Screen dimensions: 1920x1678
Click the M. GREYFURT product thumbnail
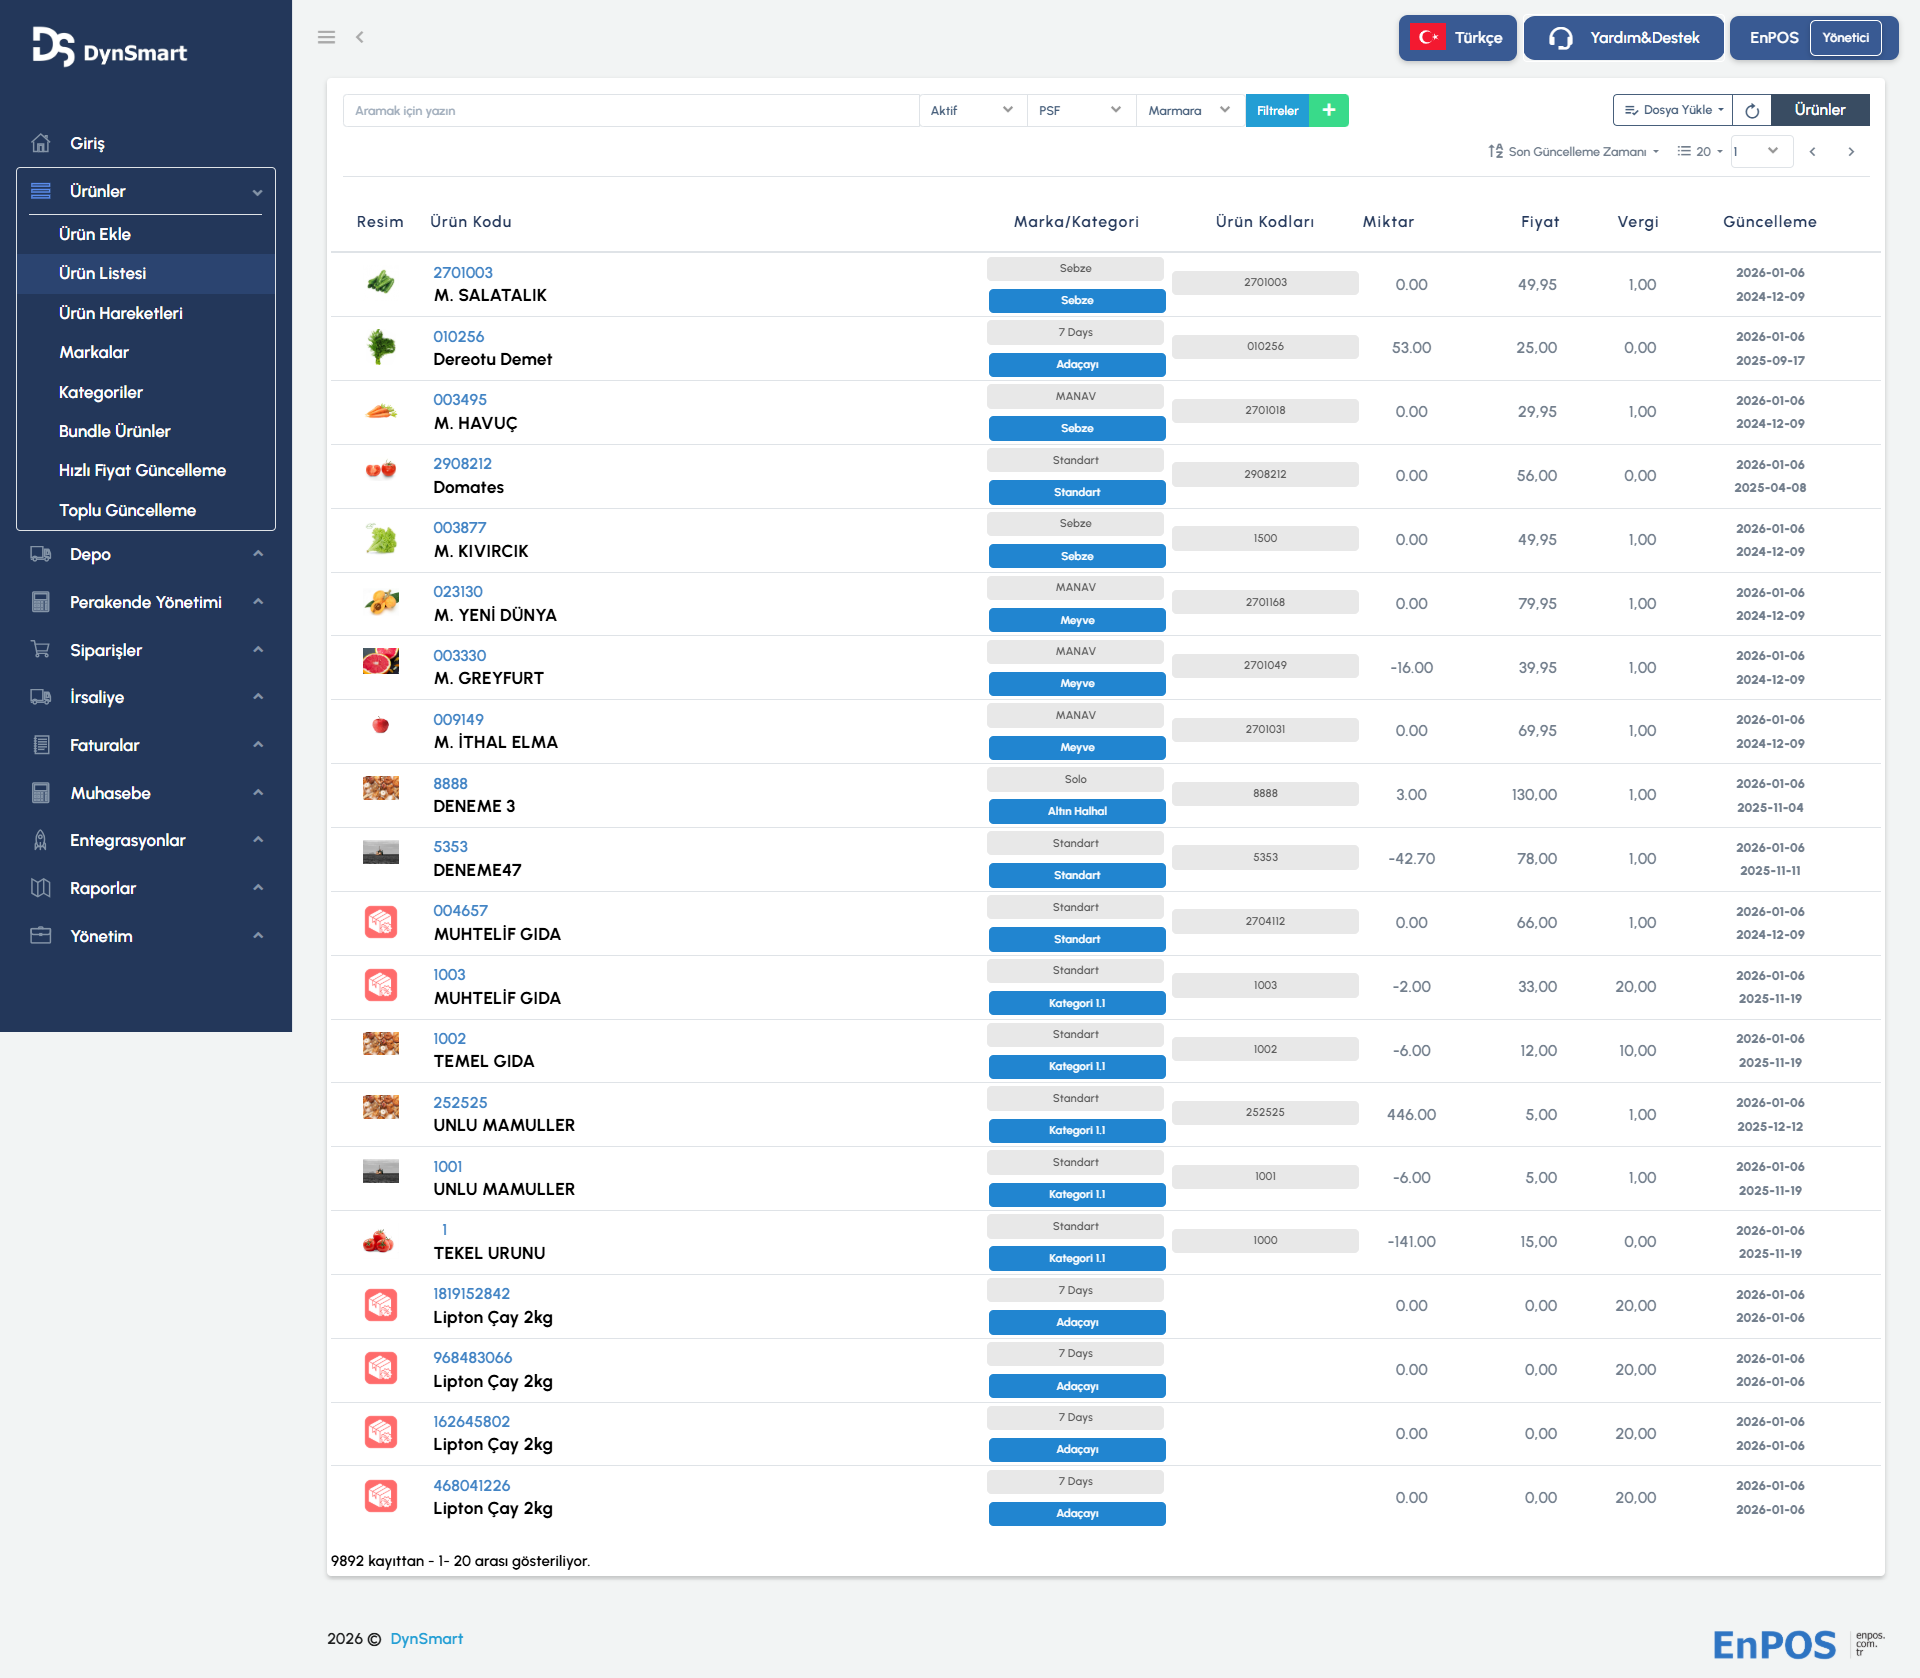380,662
